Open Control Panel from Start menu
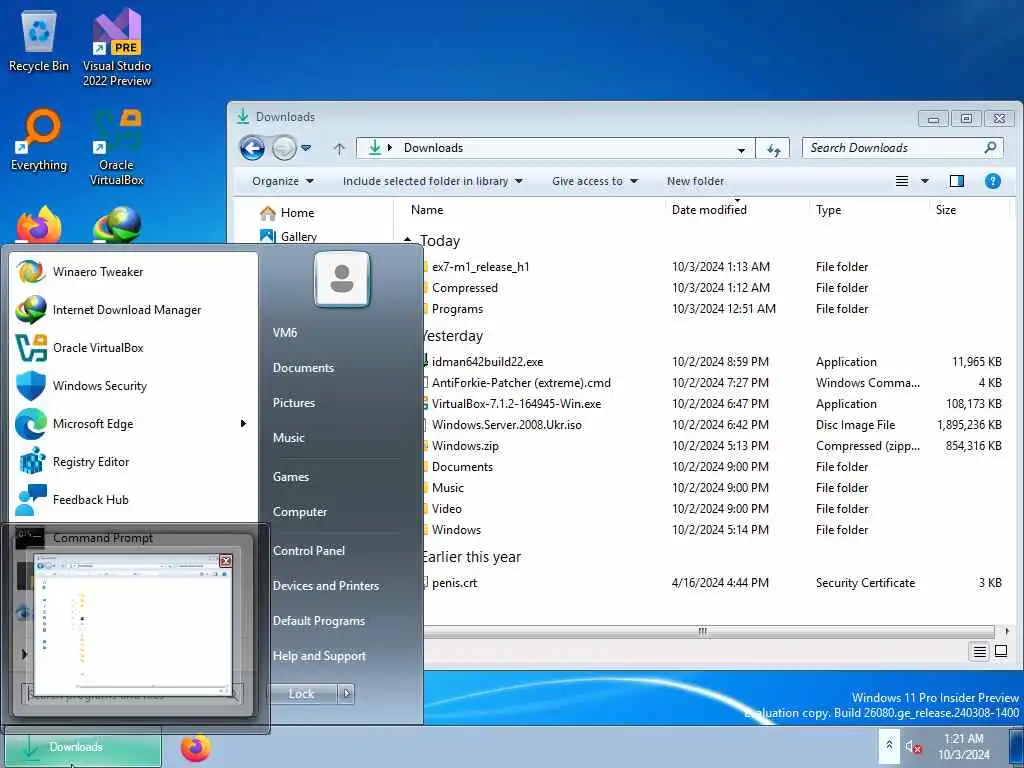This screenshot has width=1024, height=768. click(x=309, y=551)
